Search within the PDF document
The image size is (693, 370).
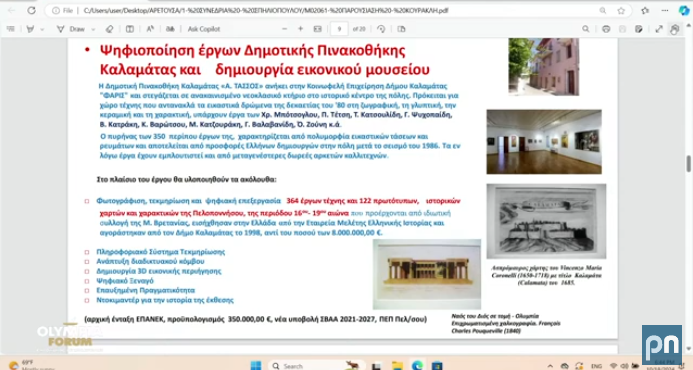[x=586, y=29]
